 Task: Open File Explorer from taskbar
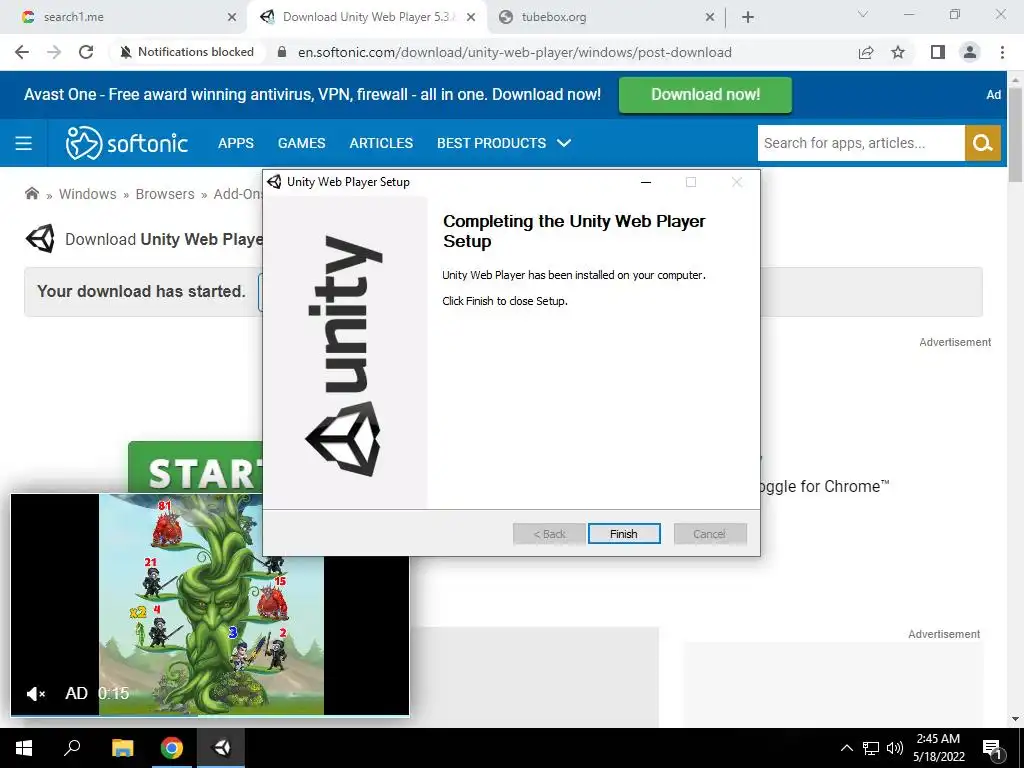pyautogui.click(x=122, y=748)
